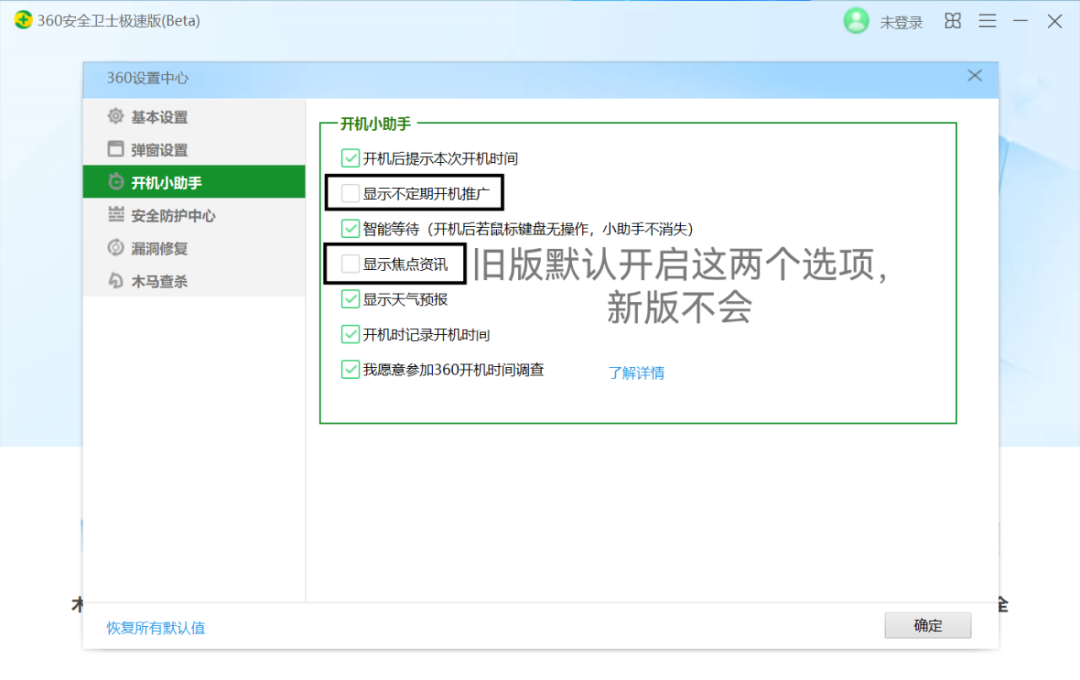1080x680 pixels.
Task: Select the 木马查杀 scan icon
Action: coord(116,281)
